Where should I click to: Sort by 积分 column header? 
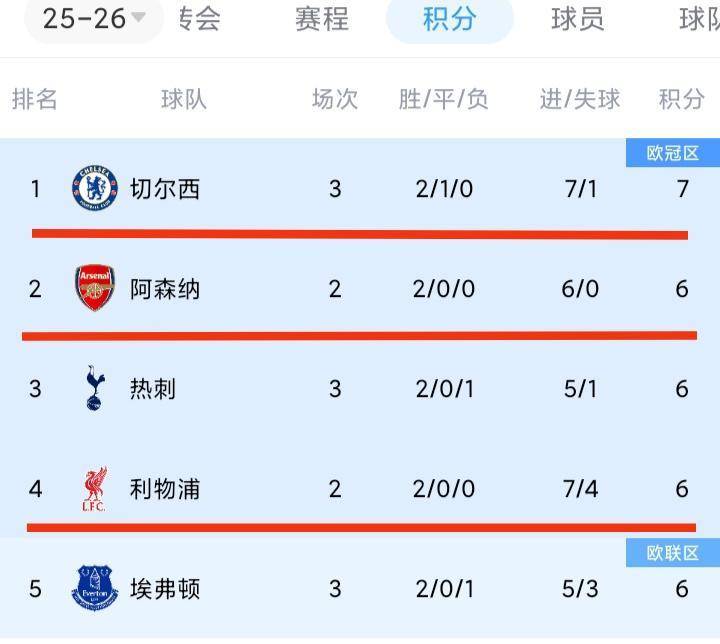pos(682,99)
